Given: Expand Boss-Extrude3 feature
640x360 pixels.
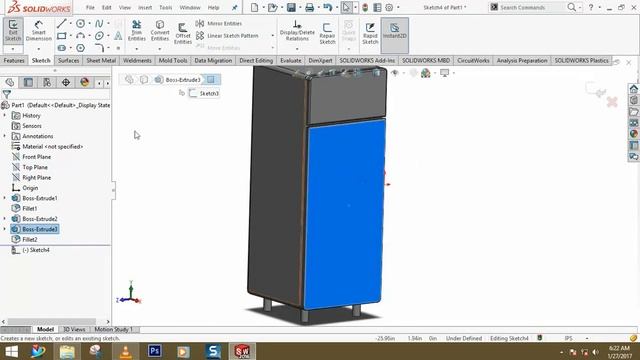Looking at the screenshot, I should click(4, 229).
